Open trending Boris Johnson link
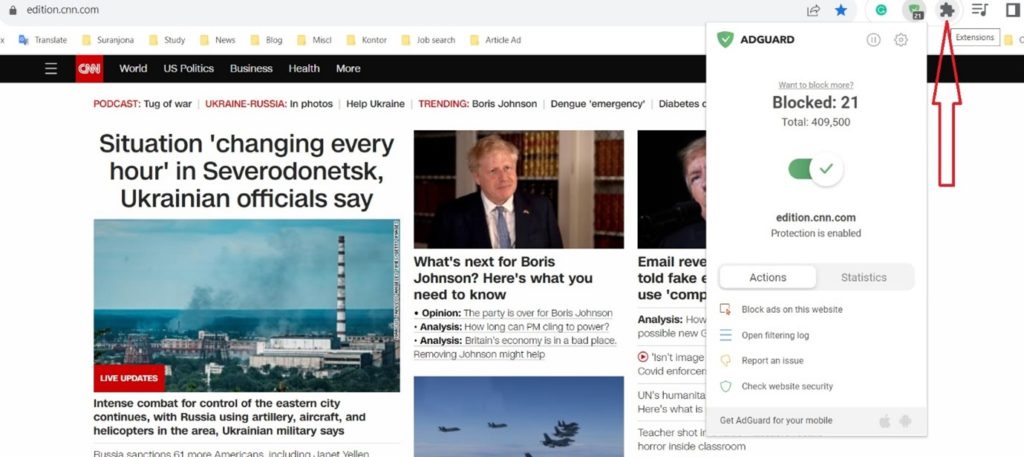The height and width of the screenshot is (457, 1024). pyautogui.click(x=504, y=104)
